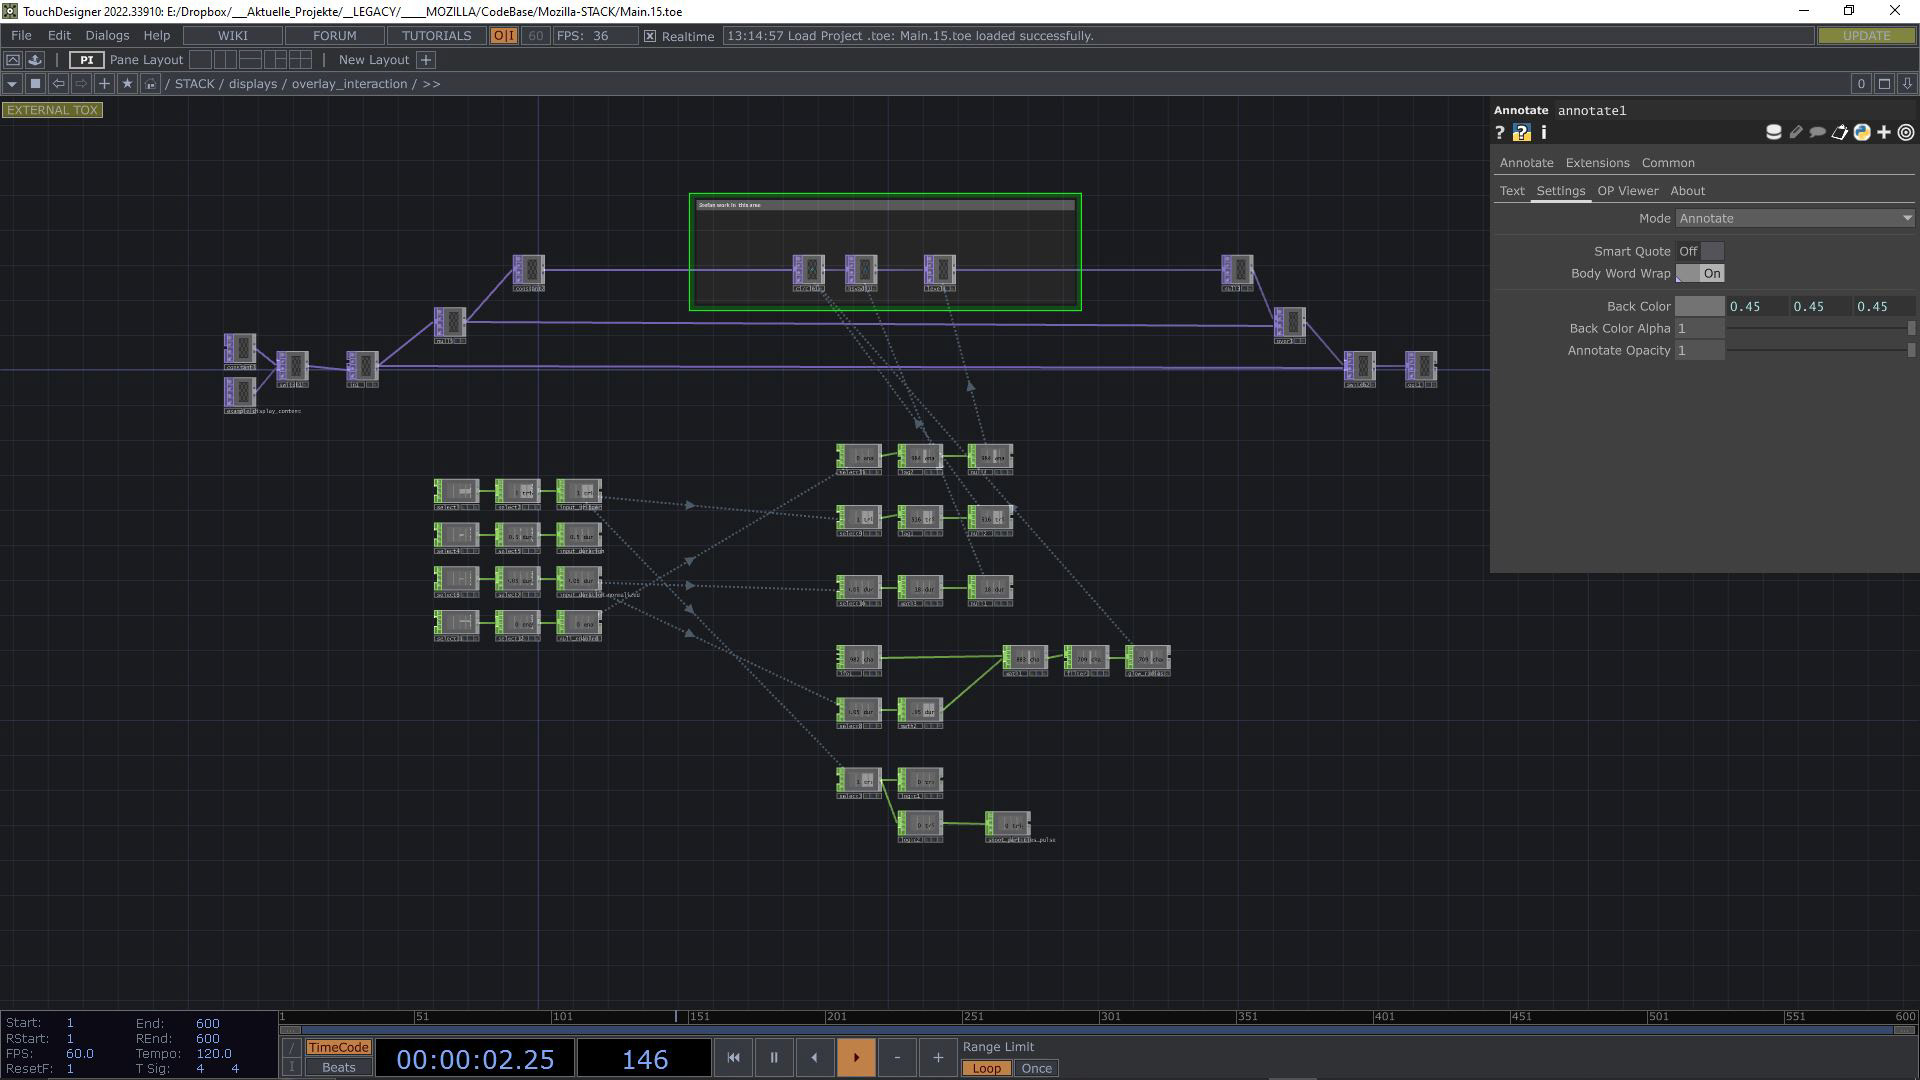Screen dimensions: 1920x1080
Task: Expand path with the >> chevrons
Action: point(431,84)
